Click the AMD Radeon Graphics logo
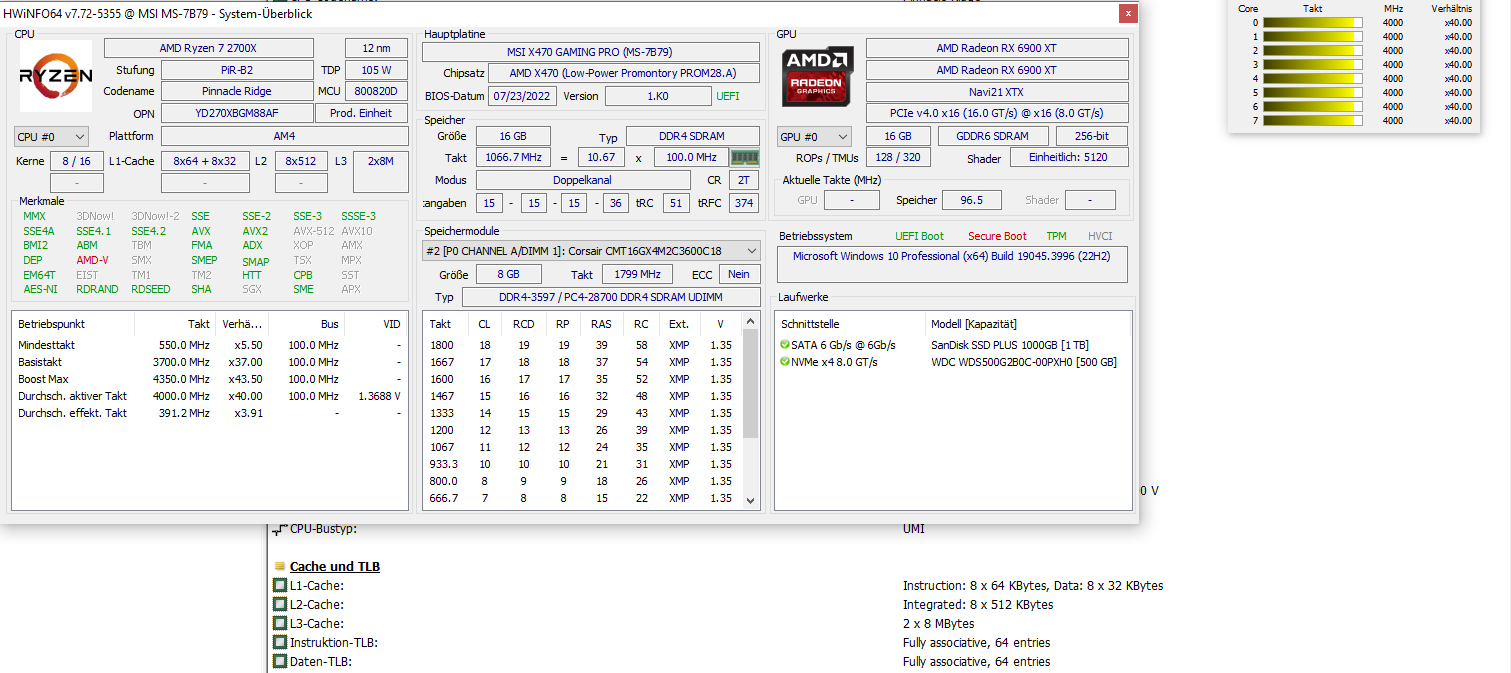1511x673 pixels. (x=818, y=76)
